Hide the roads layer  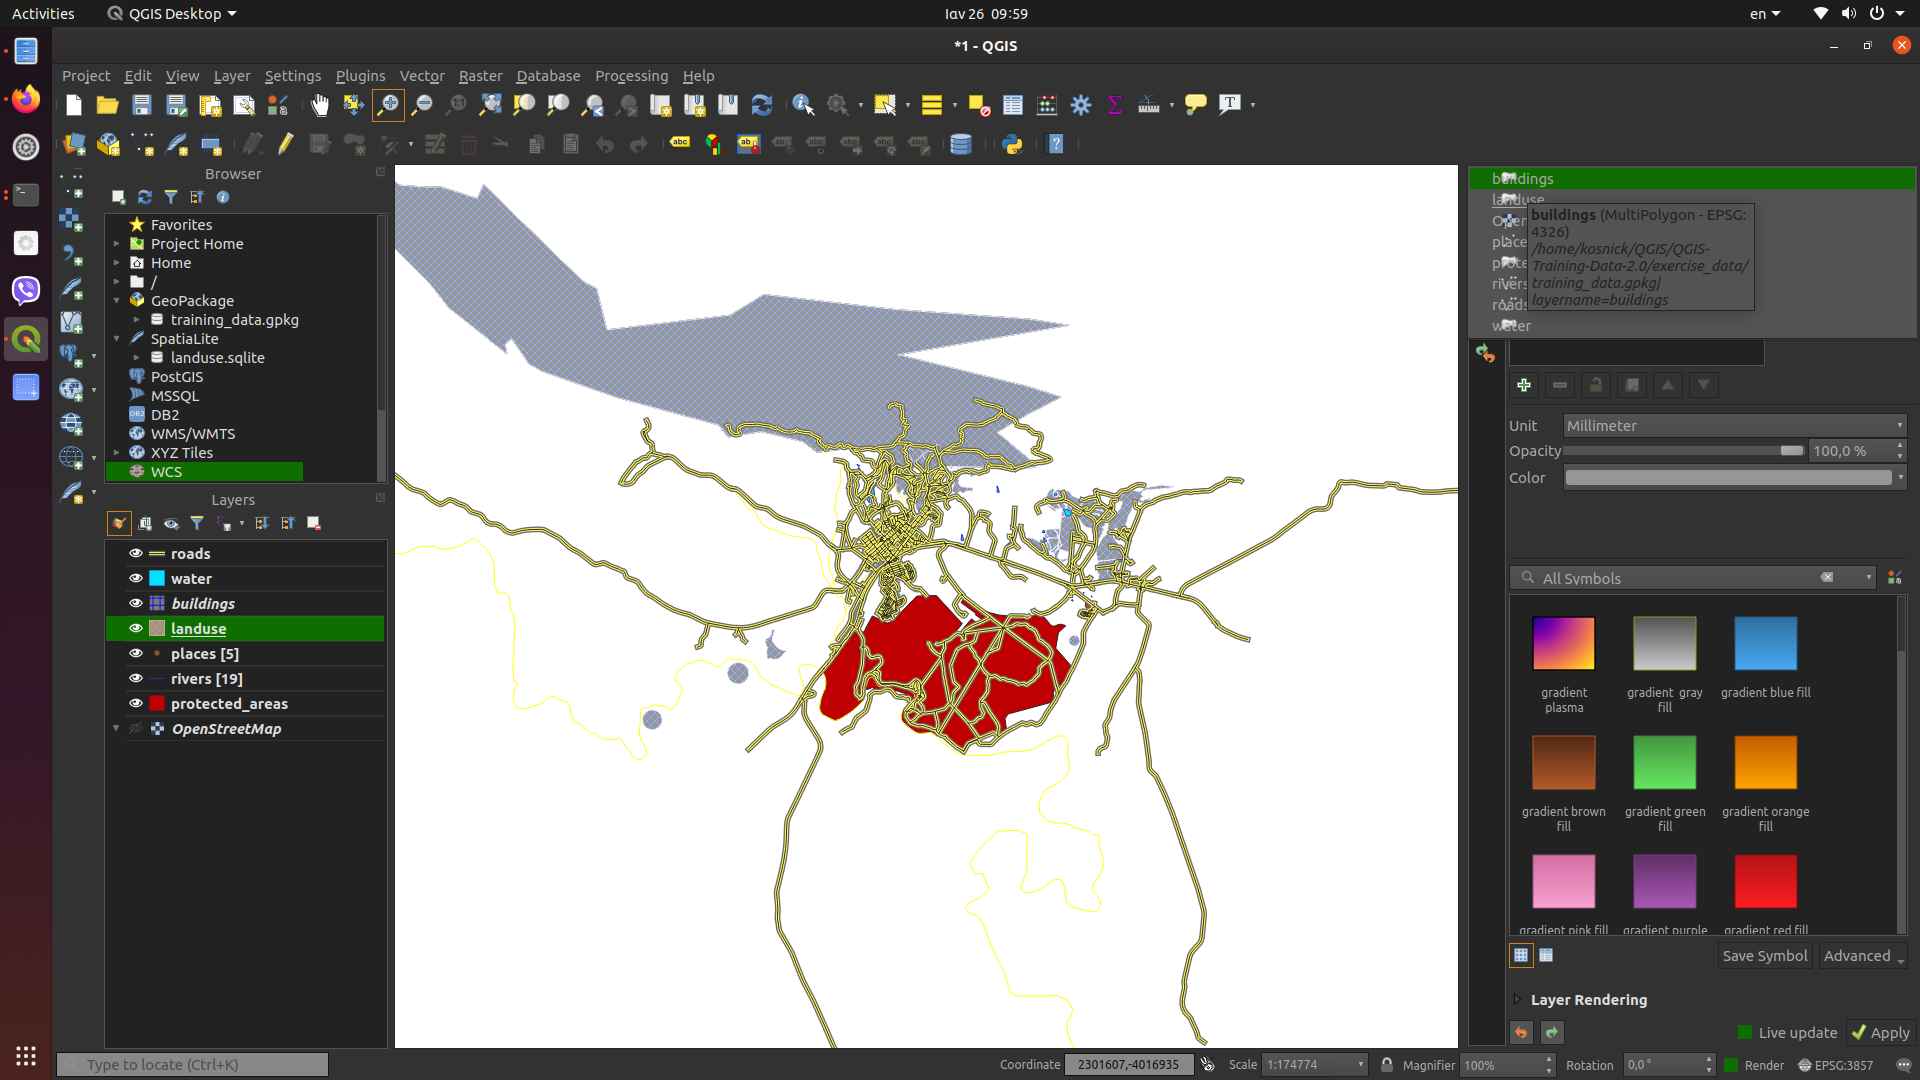click(x=134, y=553)
